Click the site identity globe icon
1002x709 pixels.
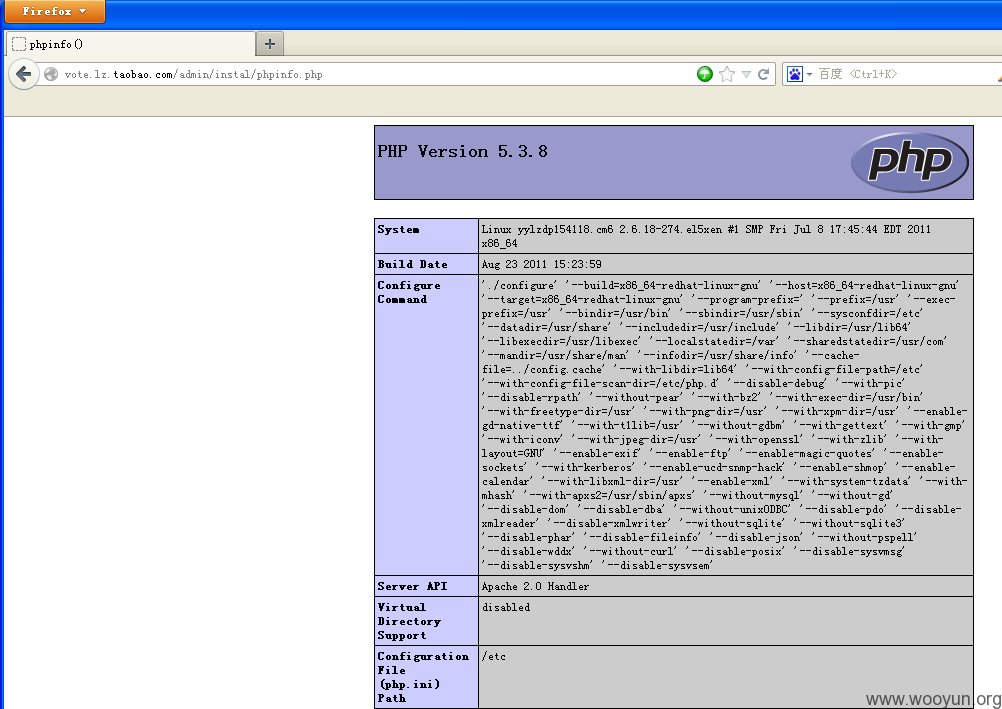51,74
